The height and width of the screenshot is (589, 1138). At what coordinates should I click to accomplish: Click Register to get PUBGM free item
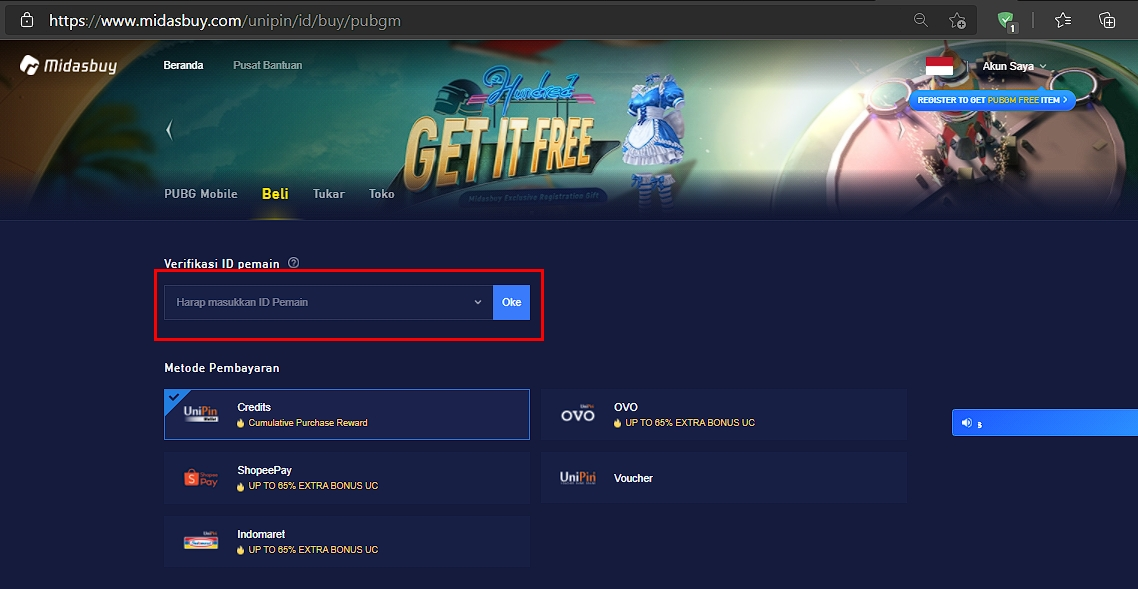992,100
